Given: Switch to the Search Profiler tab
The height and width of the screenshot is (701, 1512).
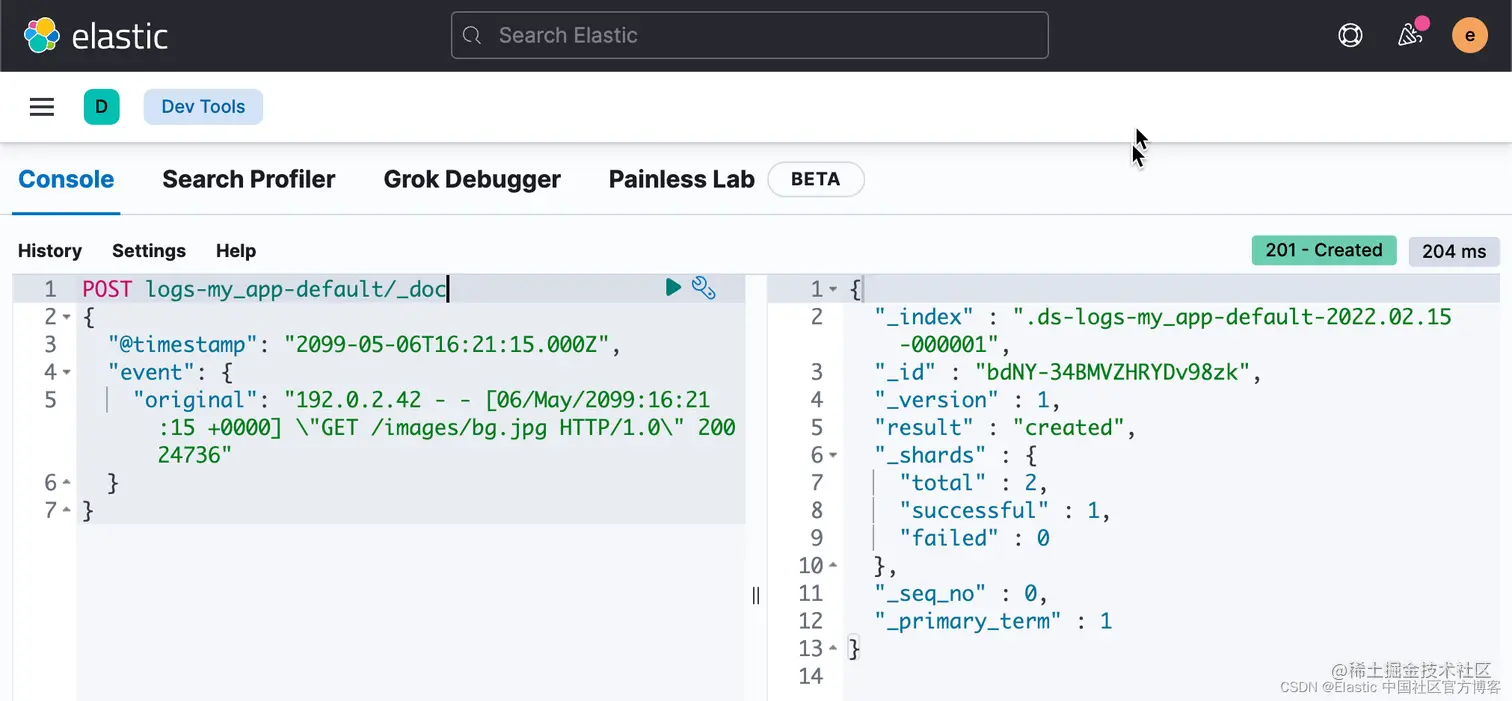Looking at the screenshot, I should (x=249, y=180).
